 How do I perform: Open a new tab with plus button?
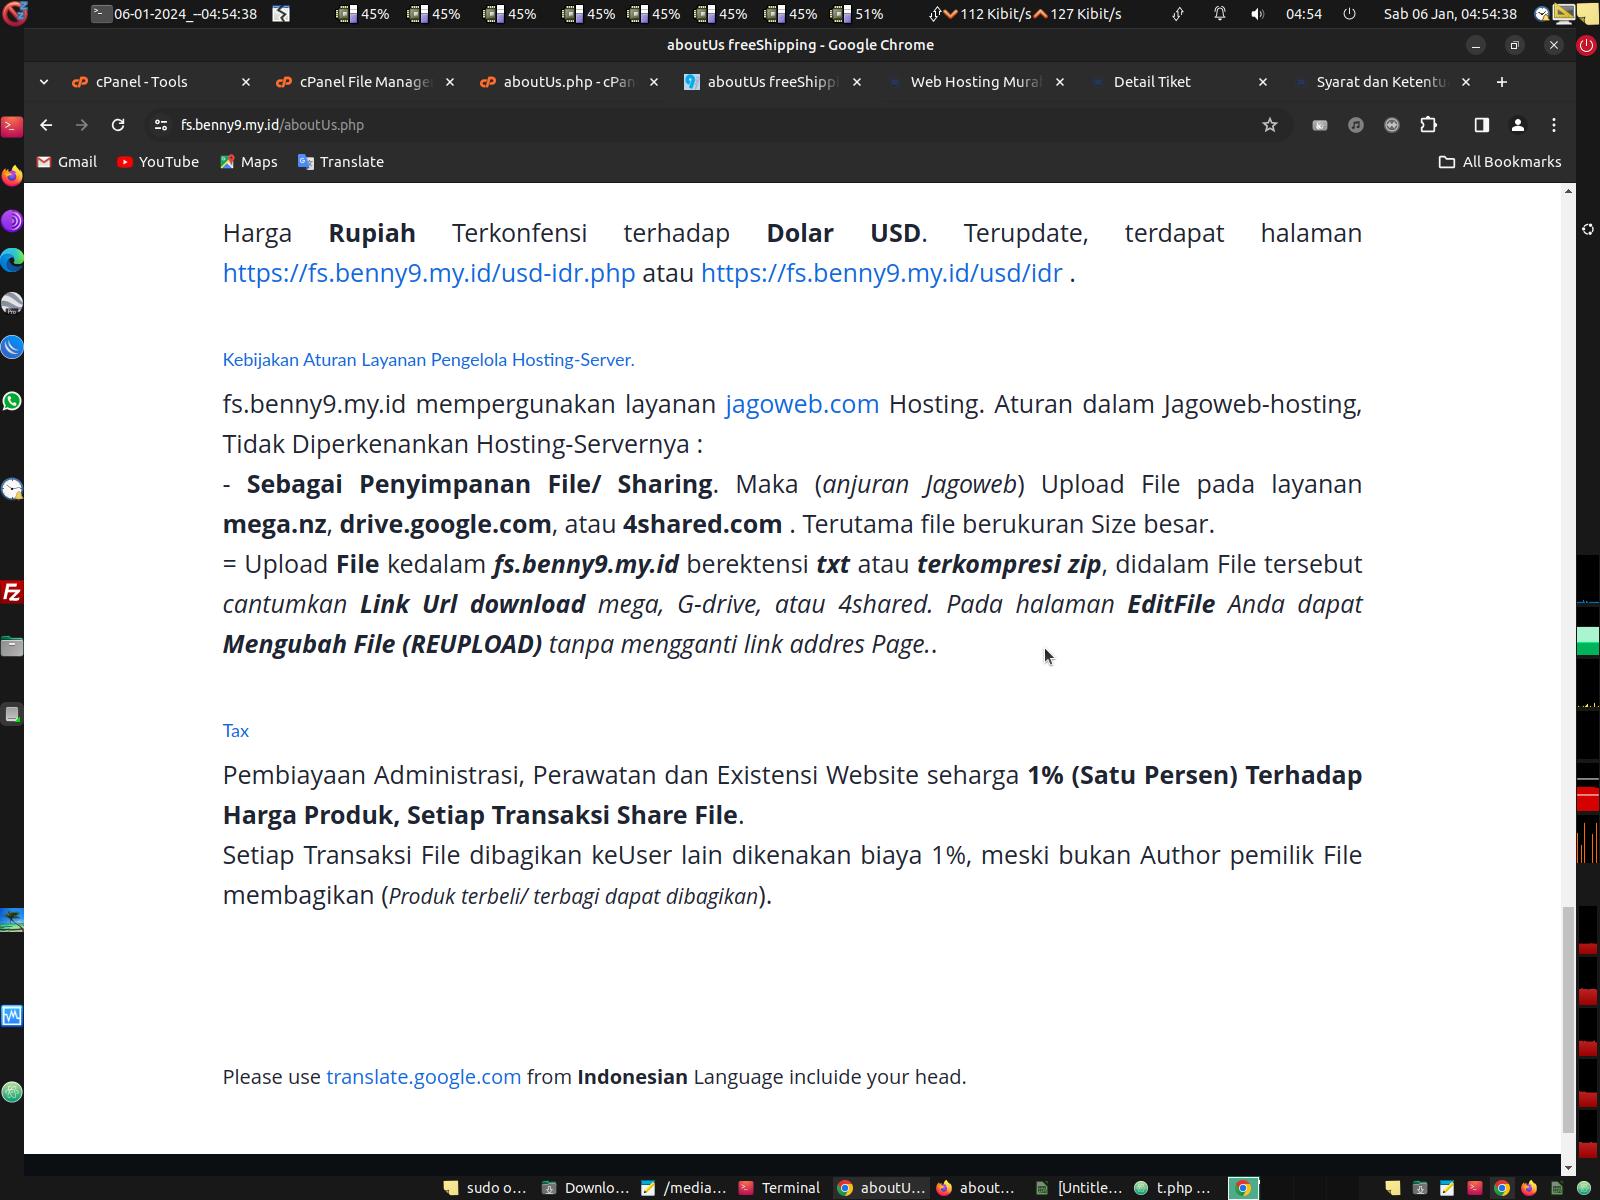point(1501,82)
